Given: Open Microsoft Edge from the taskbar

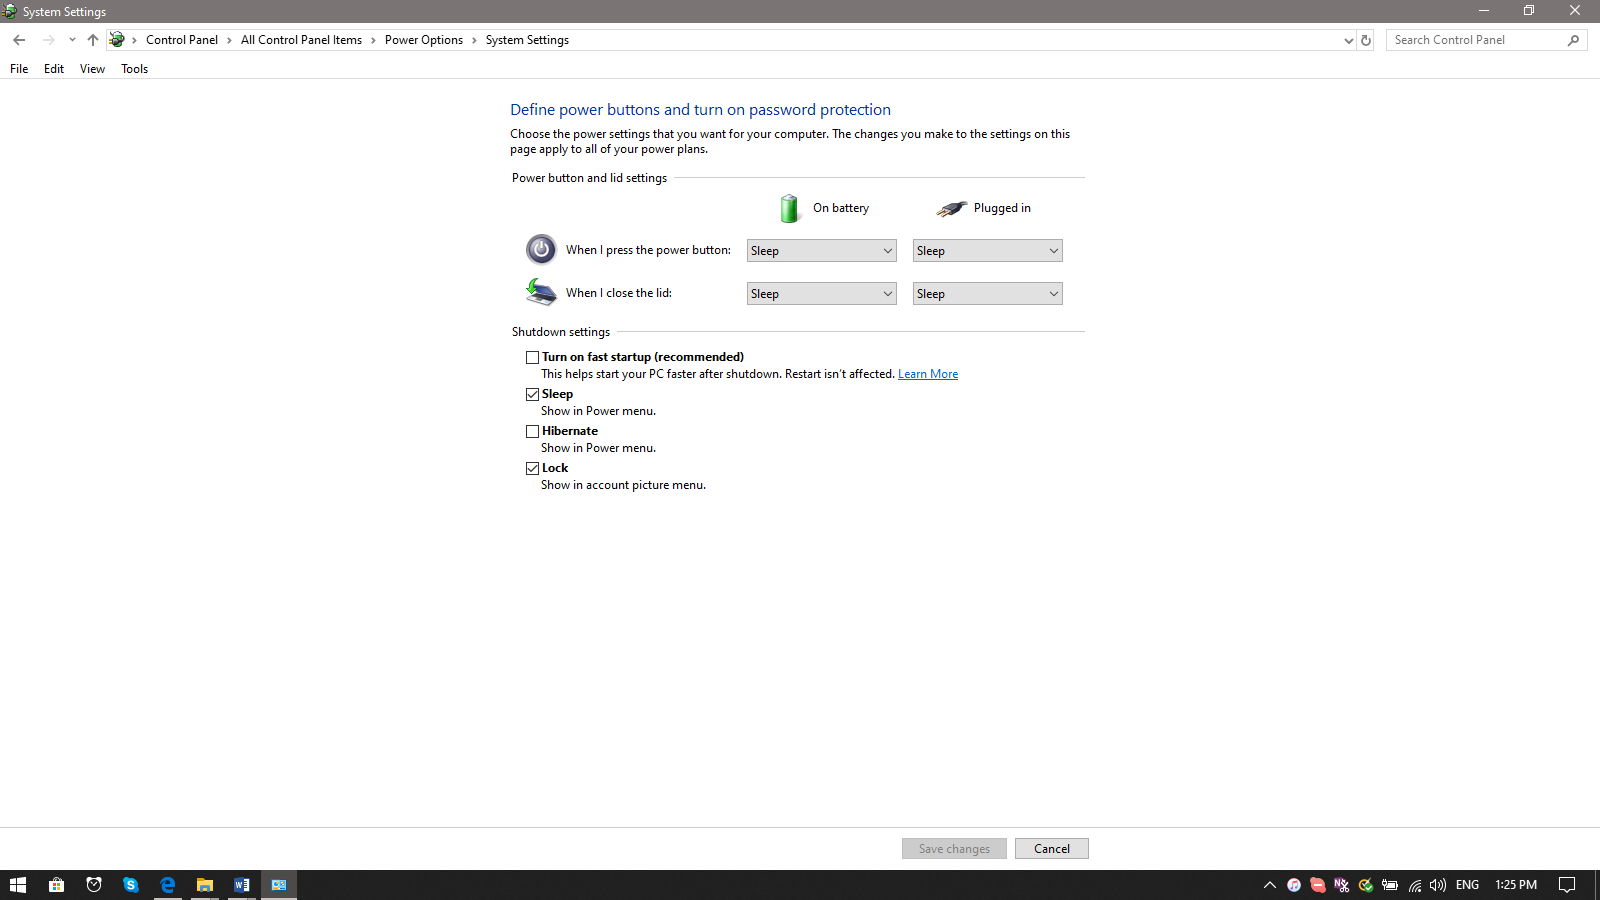Looking at the screenshot, I should (x=168, y=885).
